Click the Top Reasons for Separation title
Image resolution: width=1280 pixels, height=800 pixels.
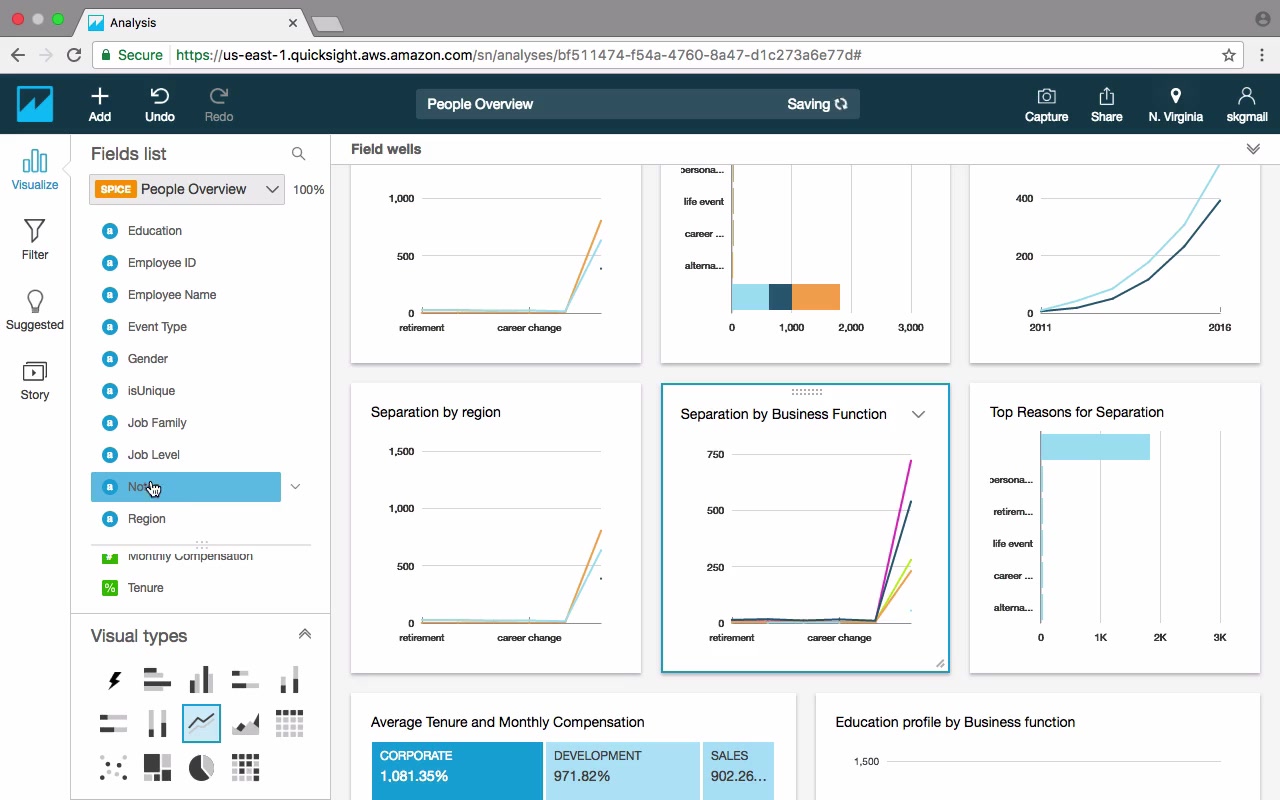(x=1077, y=412)
